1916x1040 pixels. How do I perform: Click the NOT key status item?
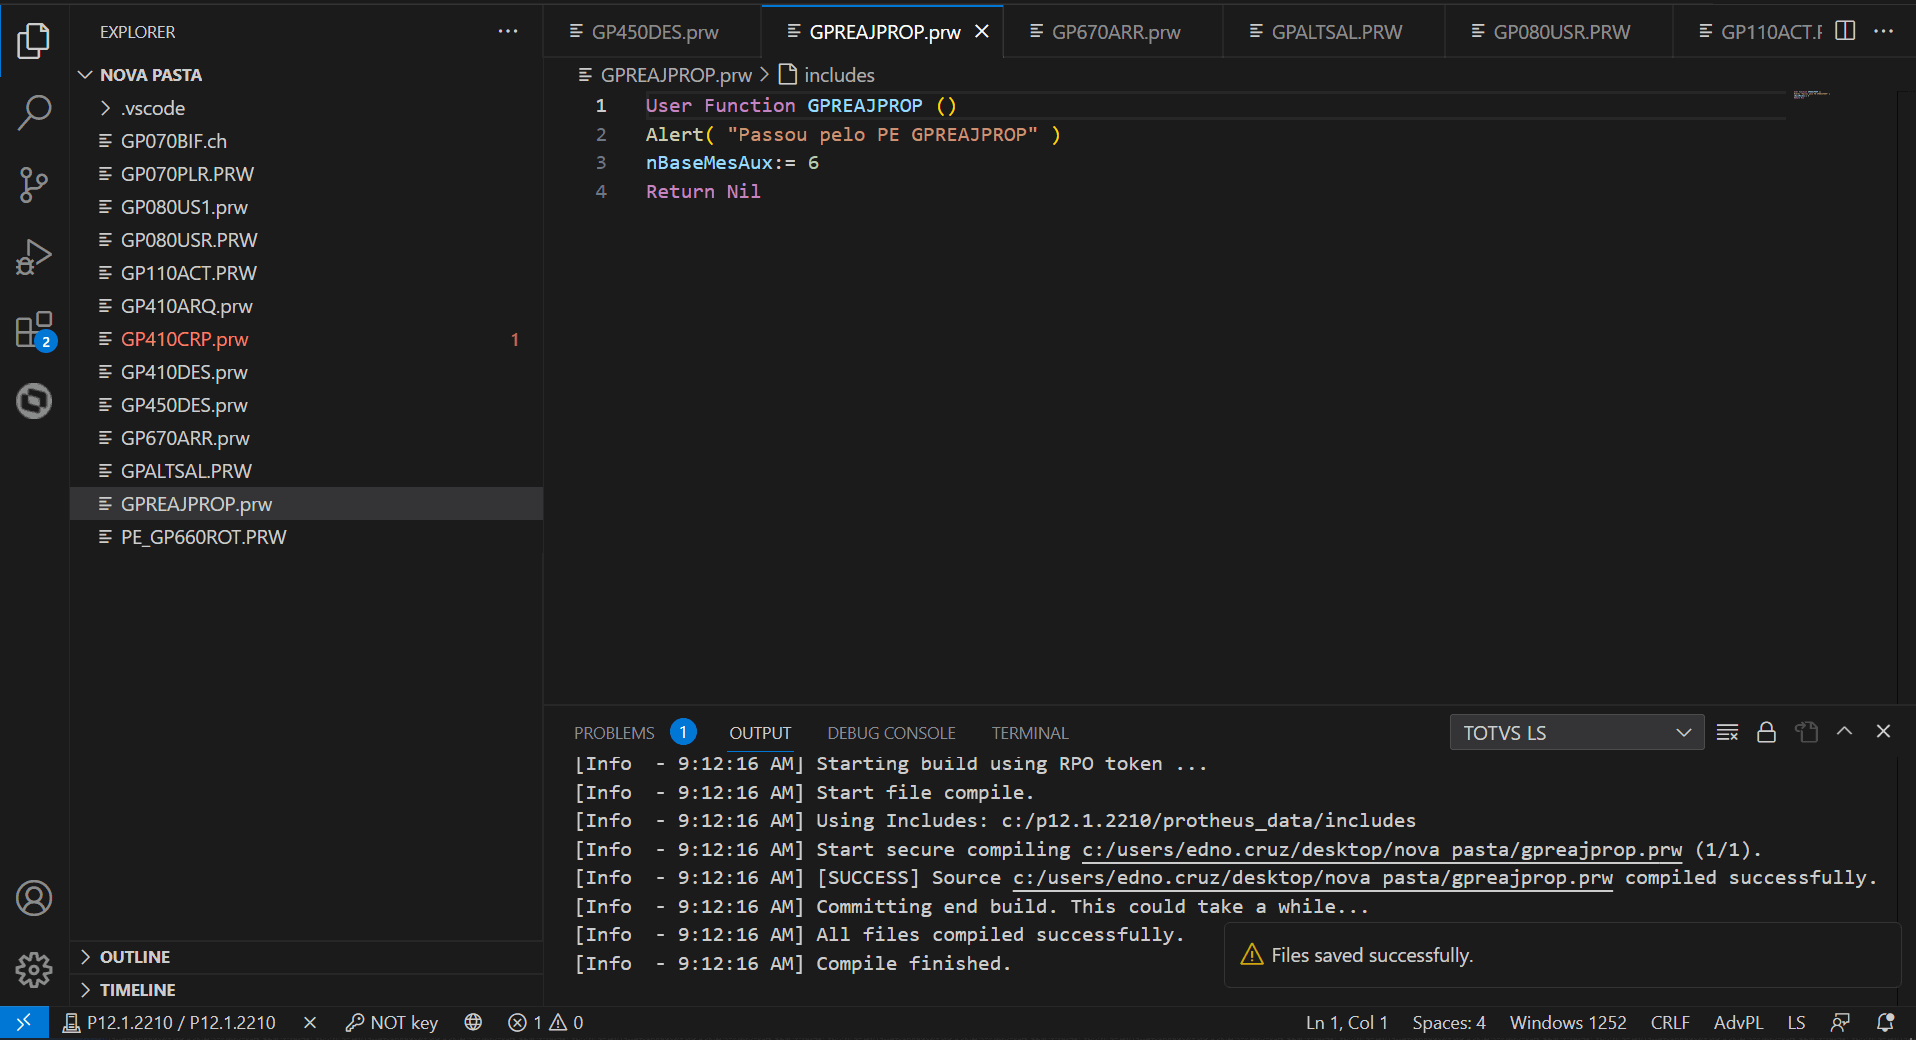point(392,1022)
